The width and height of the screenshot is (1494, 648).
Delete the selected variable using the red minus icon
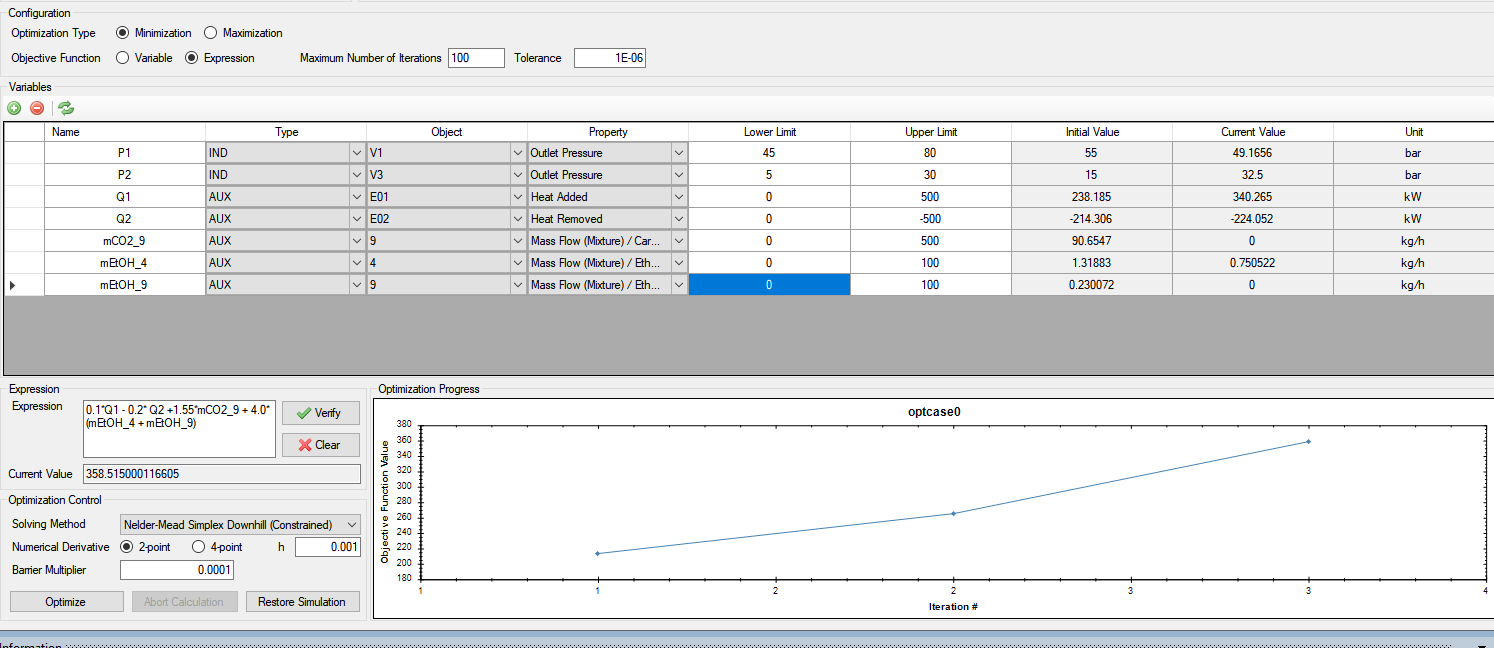pos(37,108)
